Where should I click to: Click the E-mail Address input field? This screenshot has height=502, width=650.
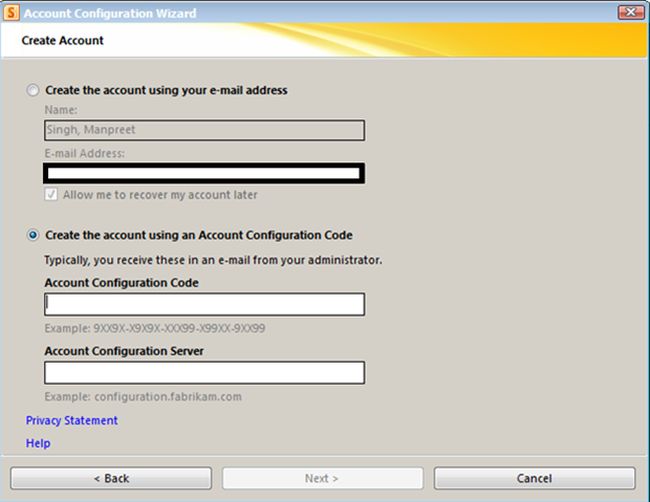tap(204, 173)
